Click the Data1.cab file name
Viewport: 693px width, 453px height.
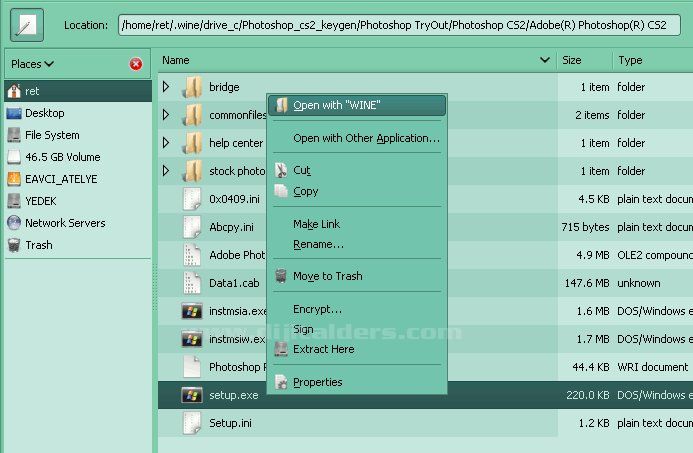tap(234, 283)
